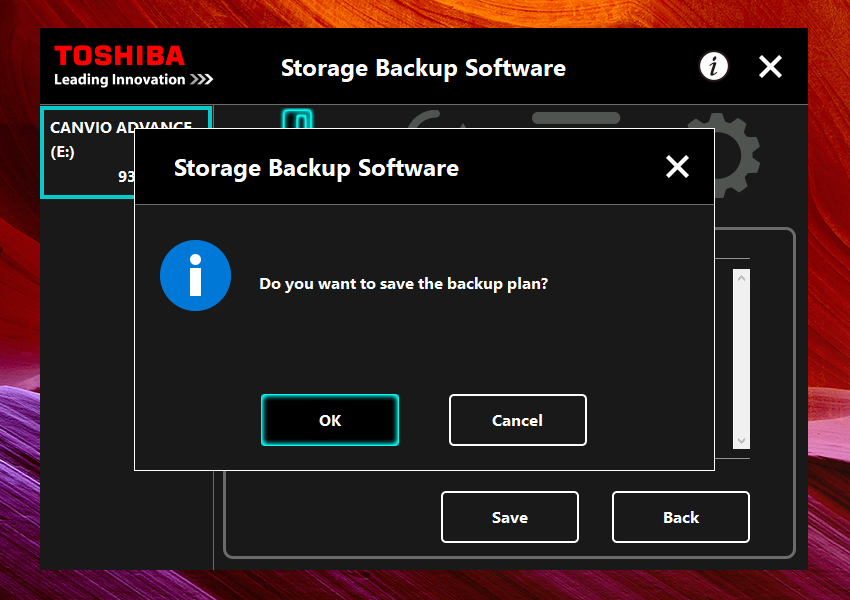Click the dialog title 'Storage Backup Software'
Image resolution: width=850 pixels, height=600 pixels.
pos(316,168)
